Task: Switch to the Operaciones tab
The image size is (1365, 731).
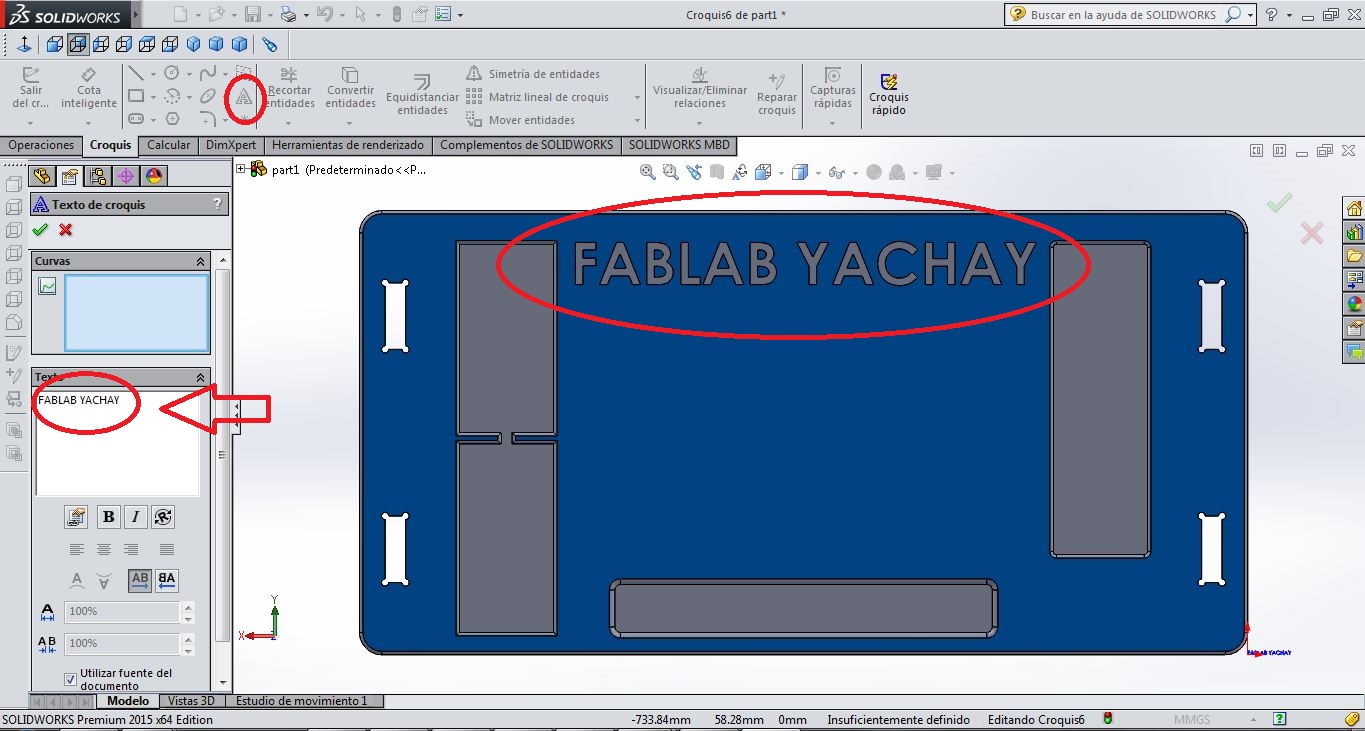Action: [x=41, y=145]
